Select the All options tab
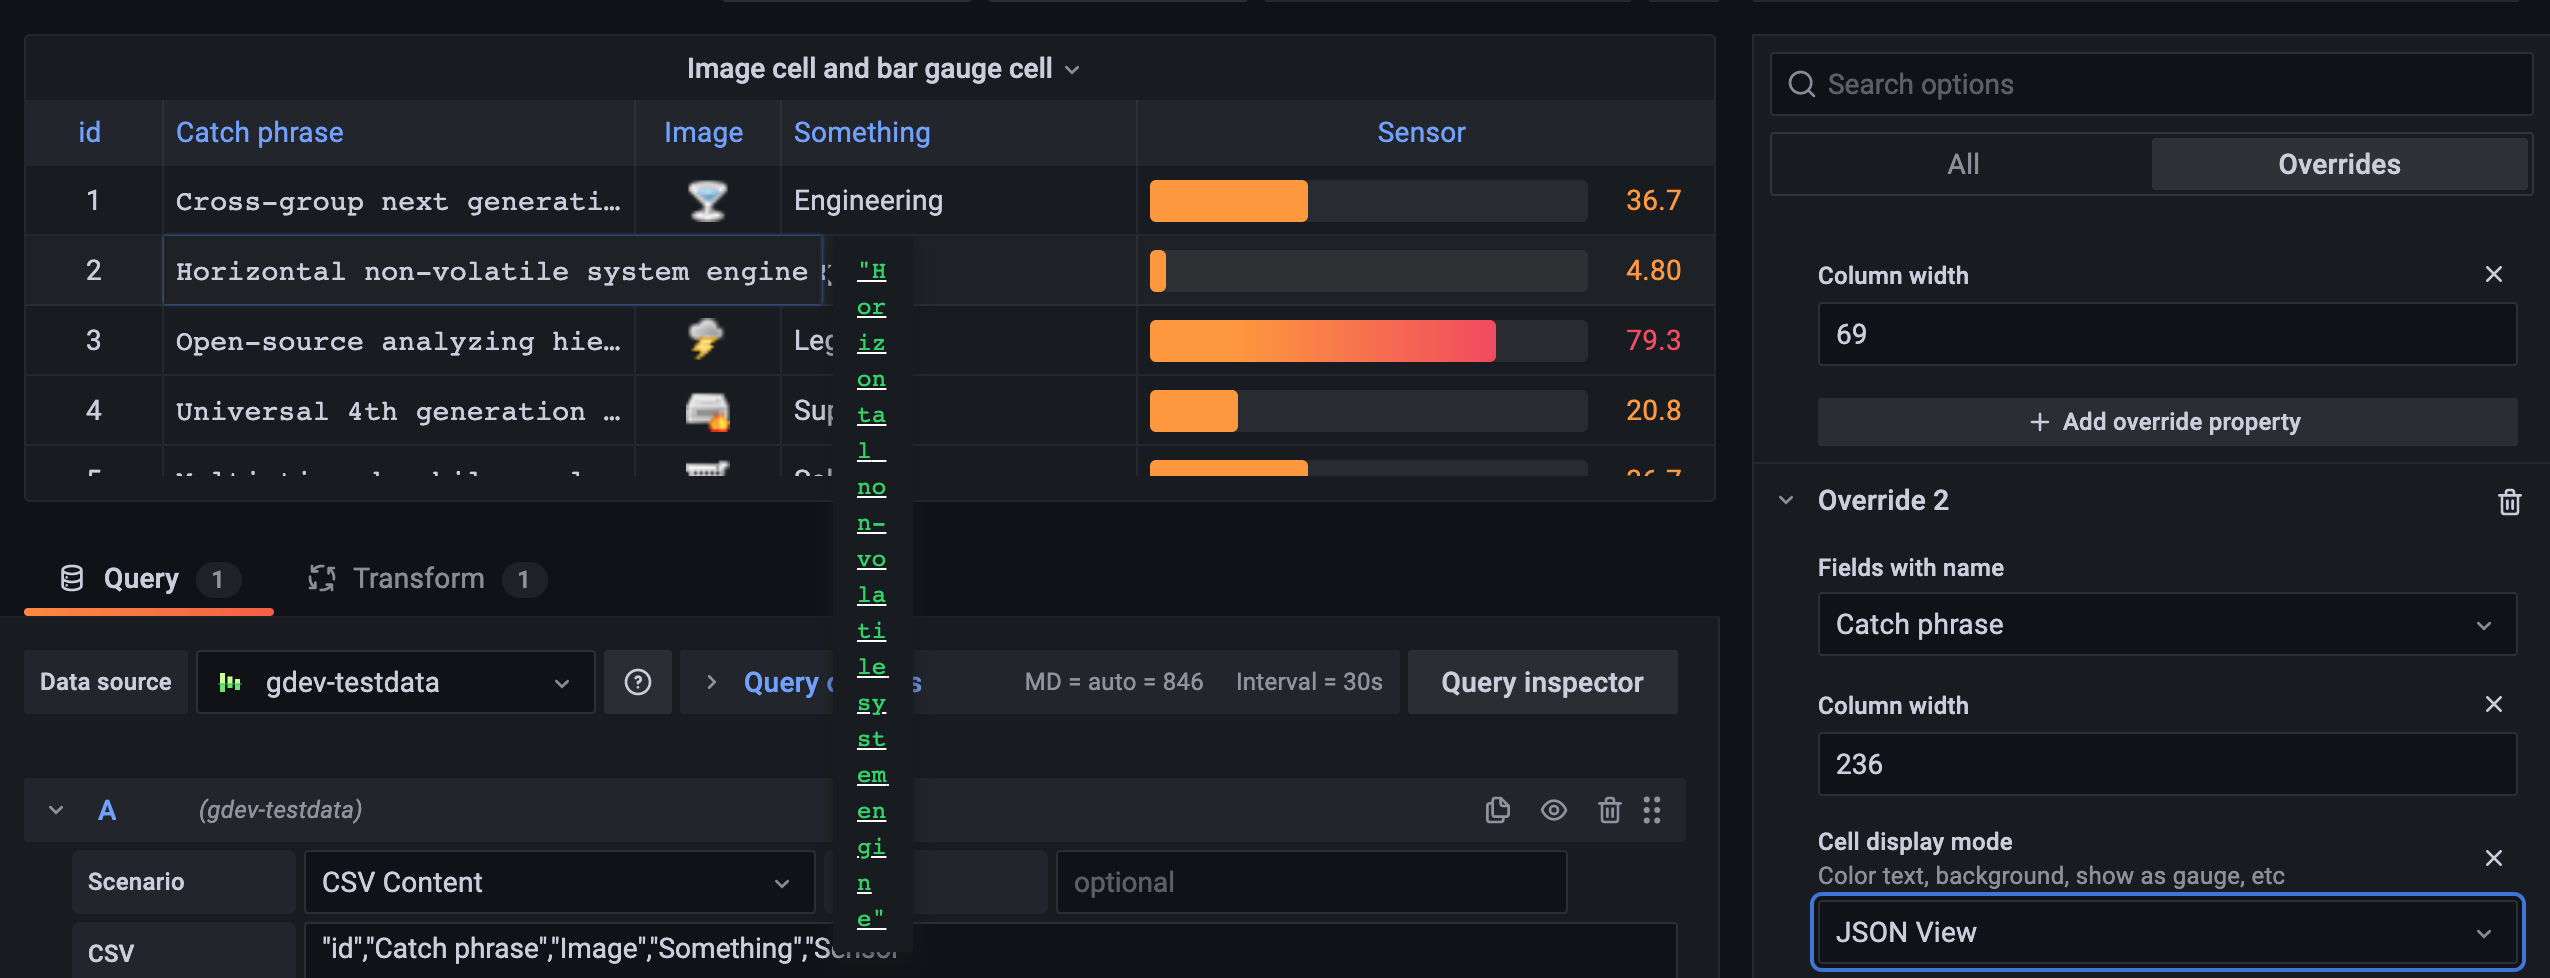 click(1962, 164)
